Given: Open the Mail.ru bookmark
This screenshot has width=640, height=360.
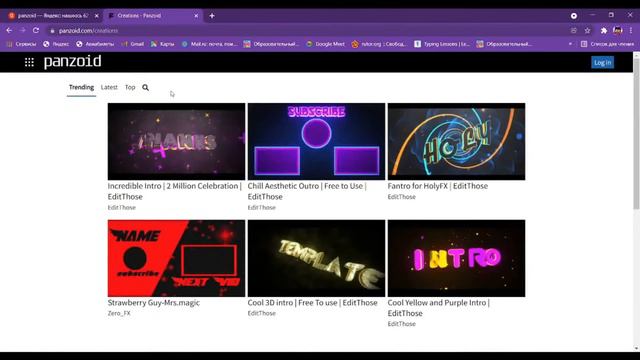Looking at the screenshot, I should coord(209,44).
